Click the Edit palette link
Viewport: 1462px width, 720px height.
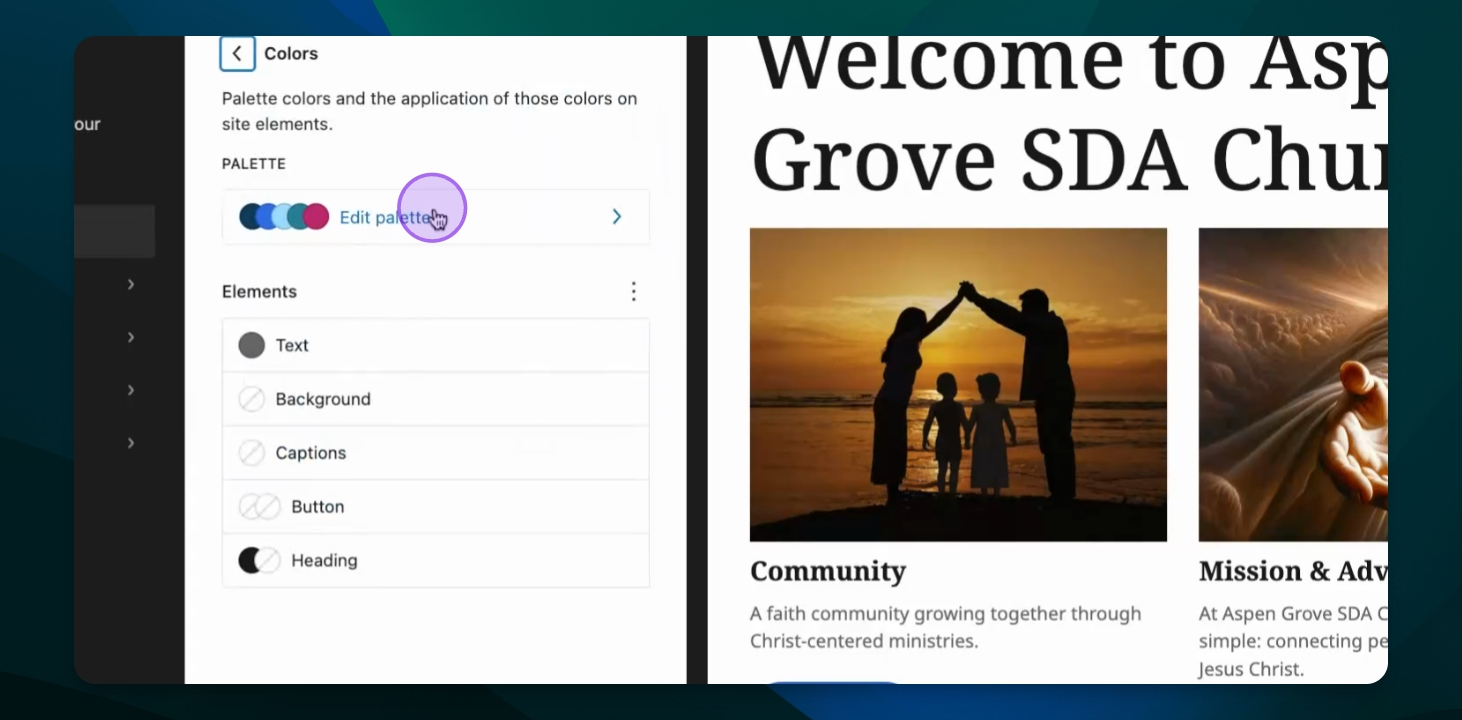tap(385, 217)
